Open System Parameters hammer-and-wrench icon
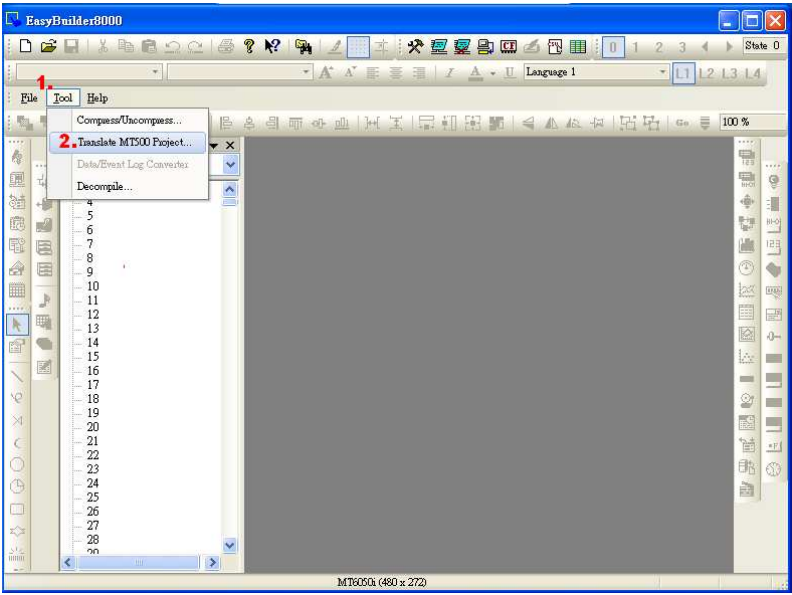Screen dimensions: 792x595 [x=415, y=46]
